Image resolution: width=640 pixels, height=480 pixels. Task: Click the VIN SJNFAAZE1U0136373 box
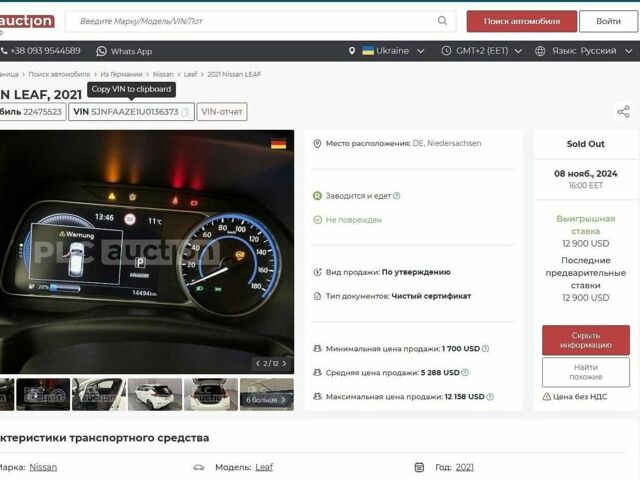(131, 112)
